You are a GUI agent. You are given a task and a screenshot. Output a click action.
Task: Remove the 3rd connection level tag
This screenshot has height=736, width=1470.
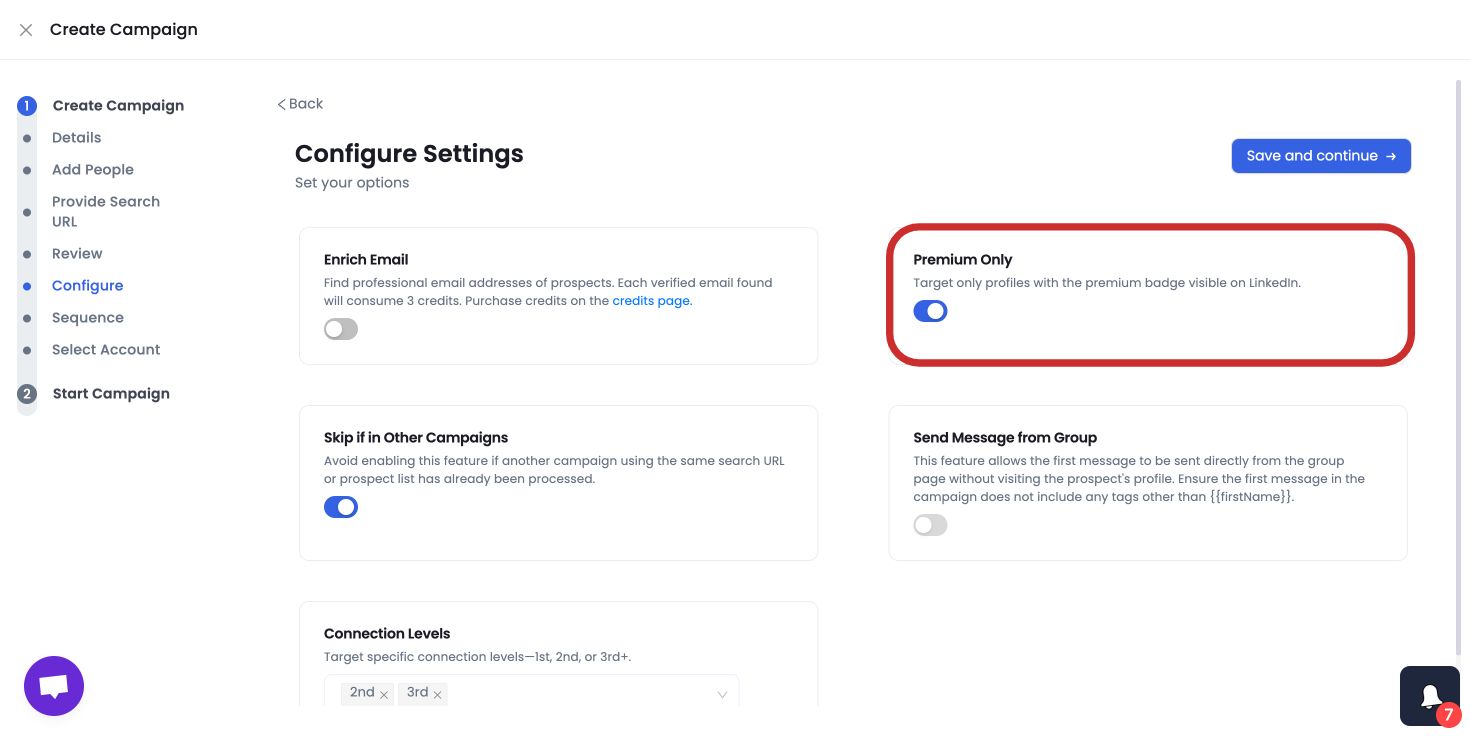pyautogui.click(x=437, y=693)
